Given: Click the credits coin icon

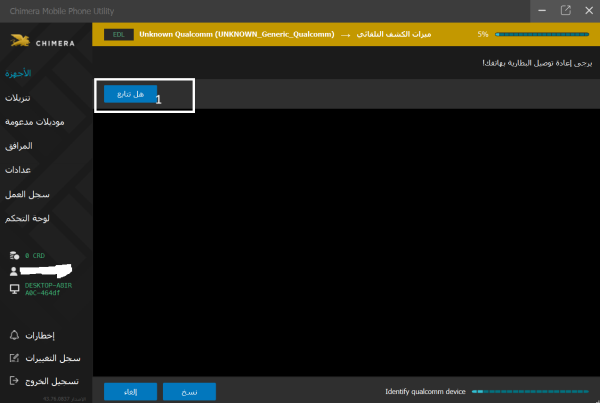Looking at the screenshot, I should (14, 255).
